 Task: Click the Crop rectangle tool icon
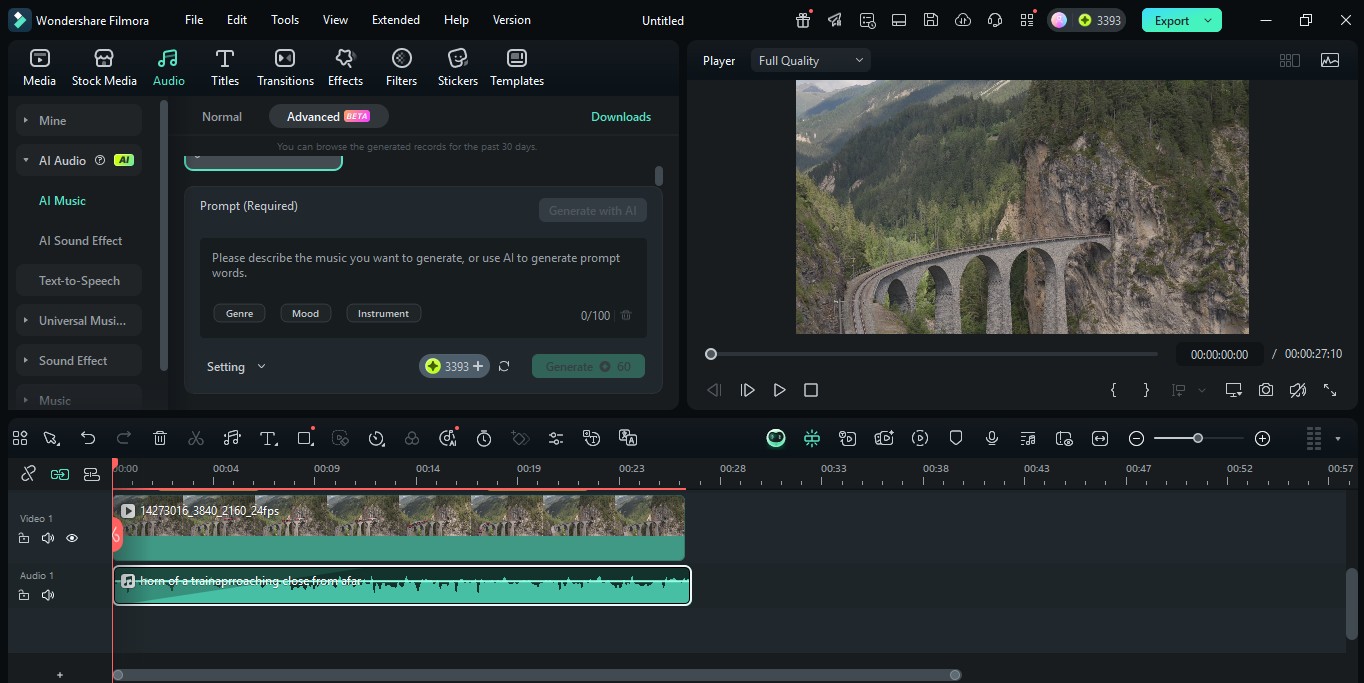[x=305, y=438]
